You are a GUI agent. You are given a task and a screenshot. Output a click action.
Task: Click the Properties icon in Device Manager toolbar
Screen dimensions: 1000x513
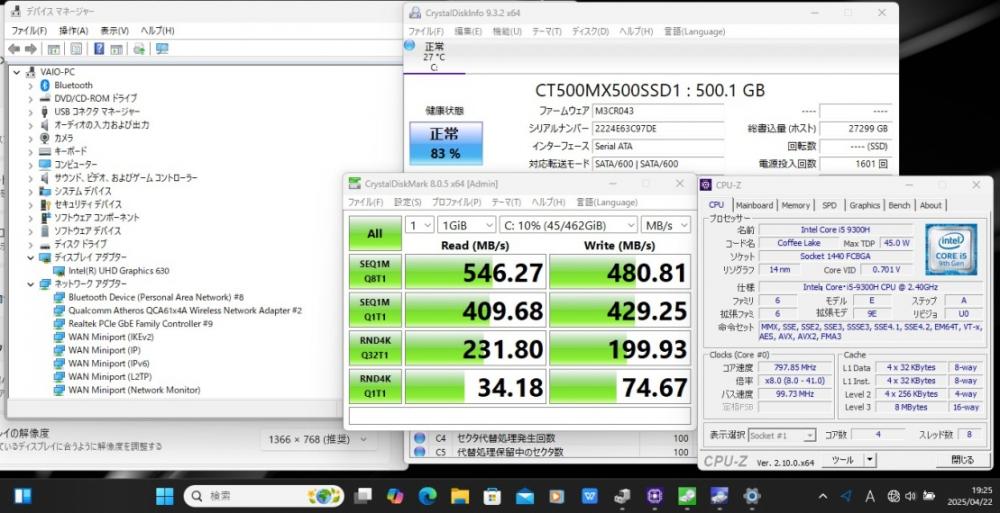pos(76,49)
